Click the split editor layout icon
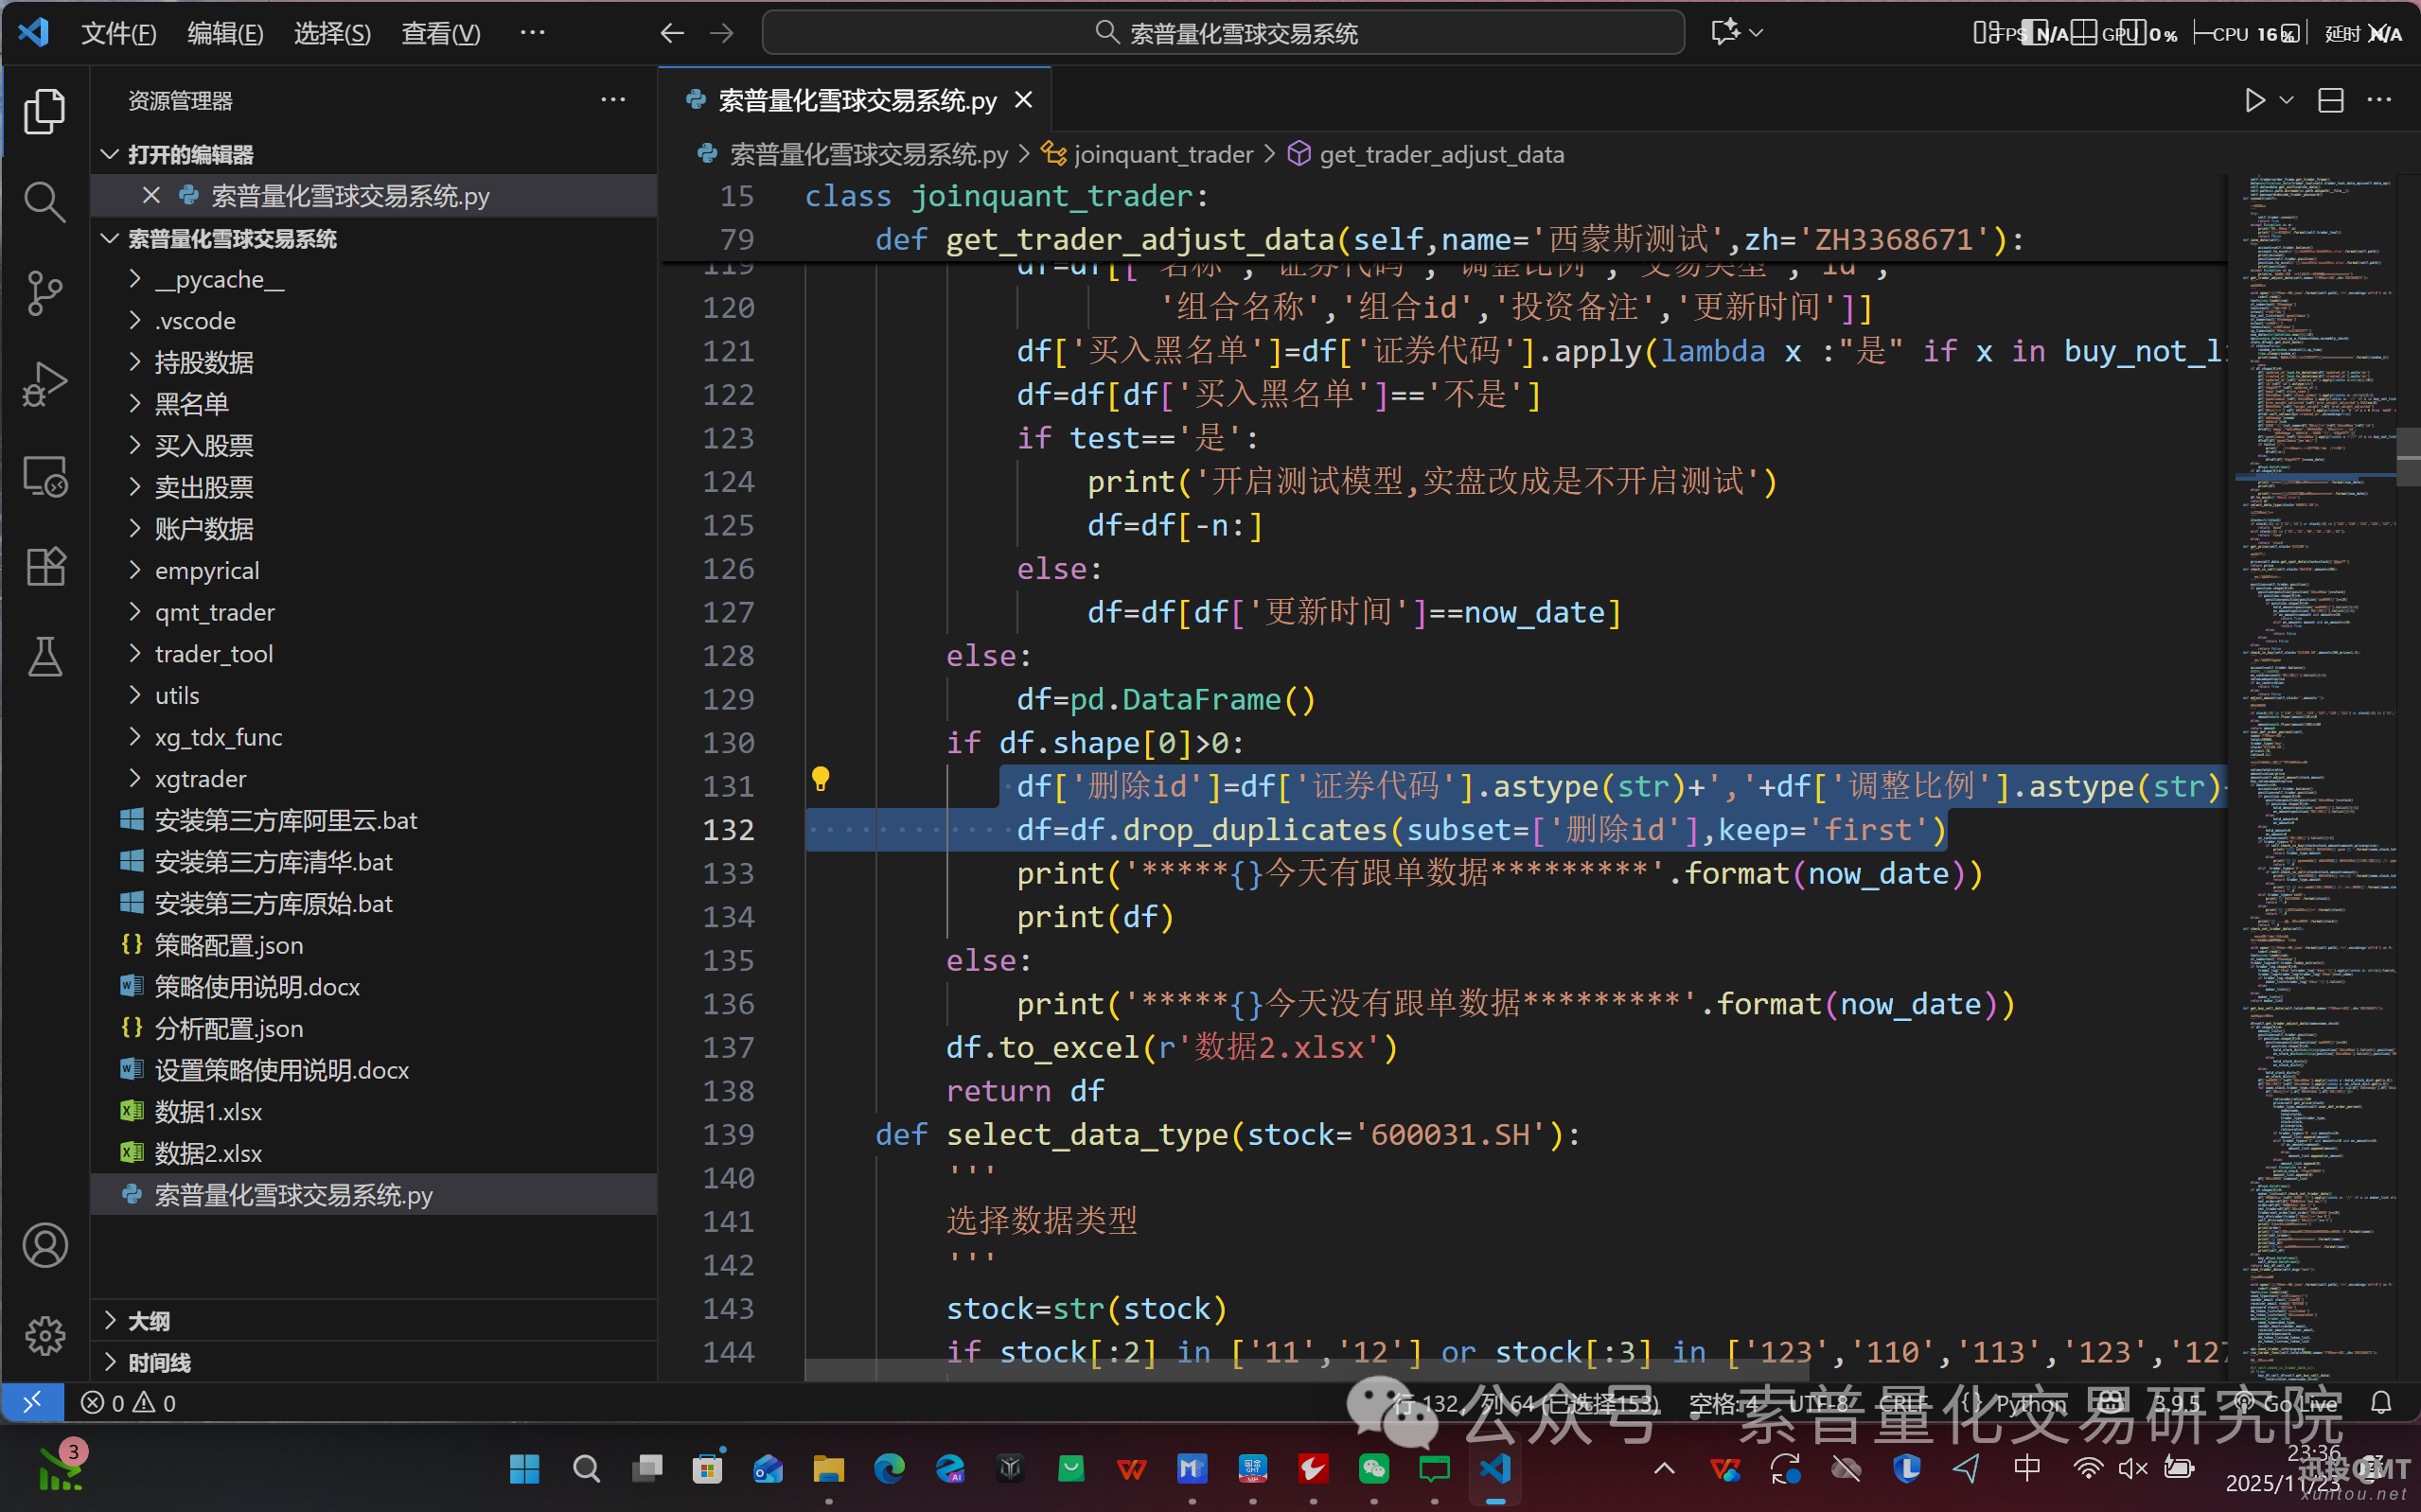 pos(2331,100)
